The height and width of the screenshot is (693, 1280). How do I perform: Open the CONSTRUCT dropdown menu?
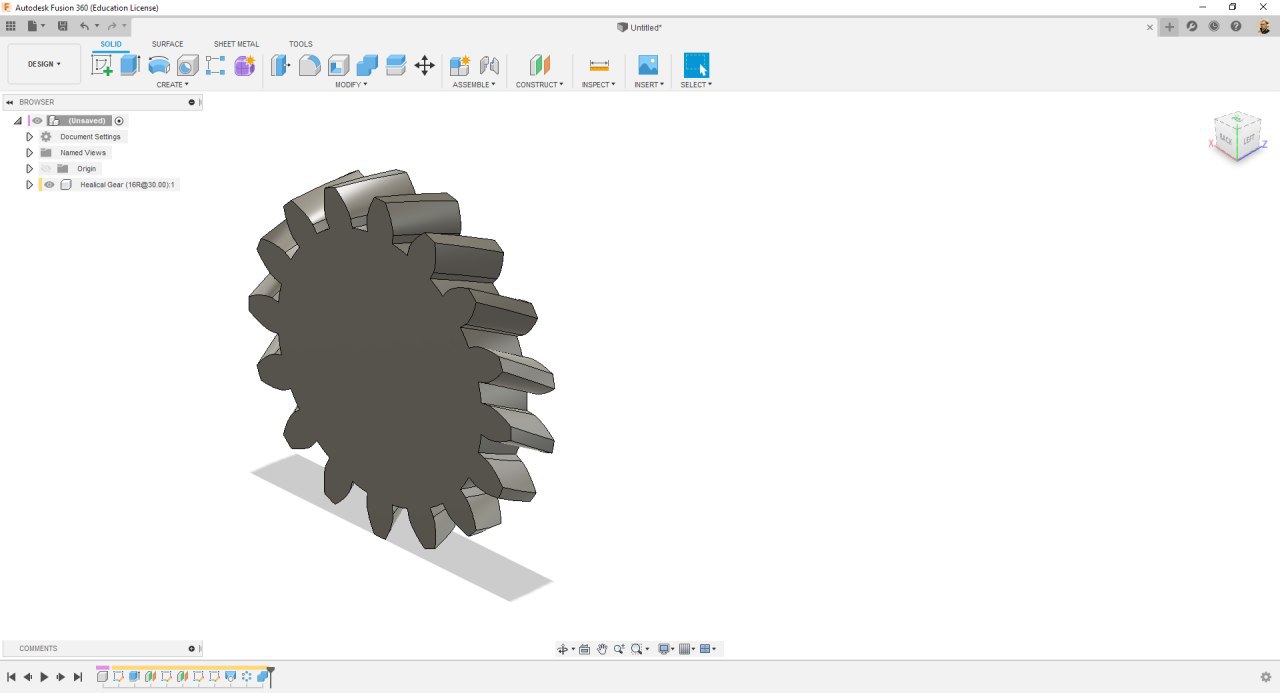[x=540, y=85]
